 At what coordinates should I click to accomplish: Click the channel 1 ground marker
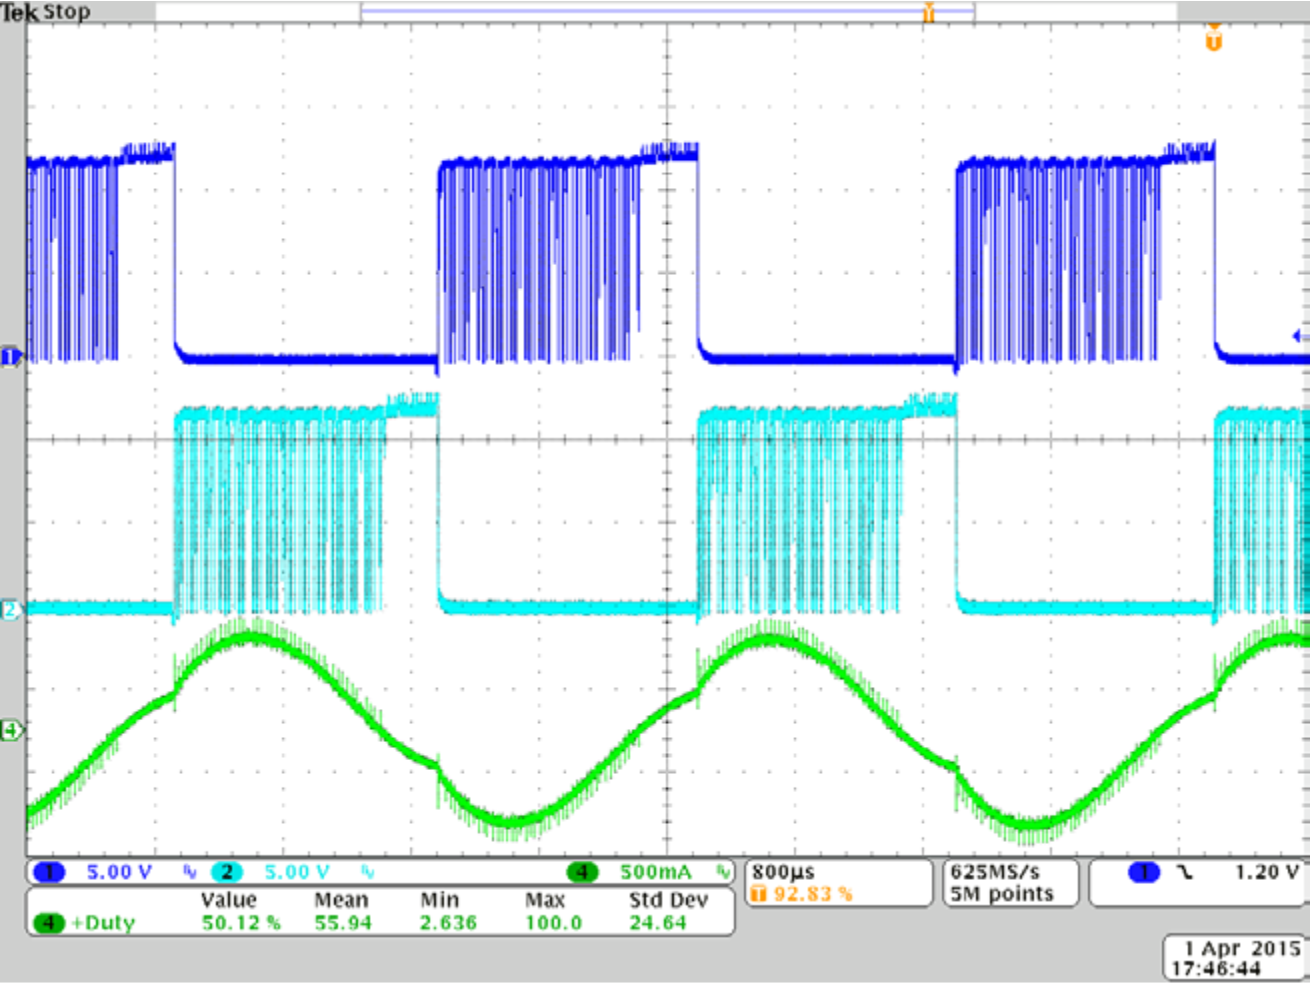pos(10,356)
